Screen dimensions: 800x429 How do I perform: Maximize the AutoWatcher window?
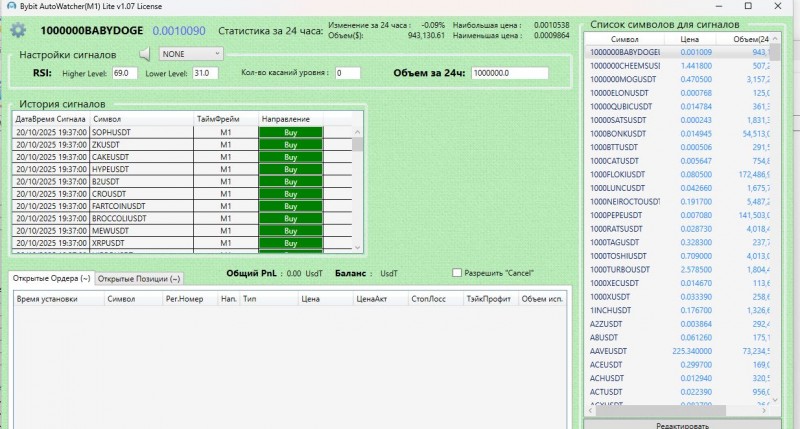[748, 6]
